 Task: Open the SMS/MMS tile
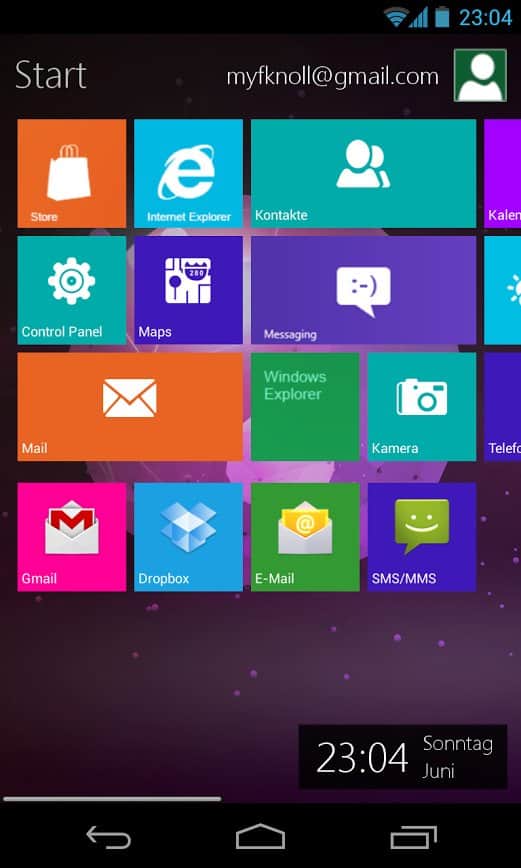click(x=422, y=537)
